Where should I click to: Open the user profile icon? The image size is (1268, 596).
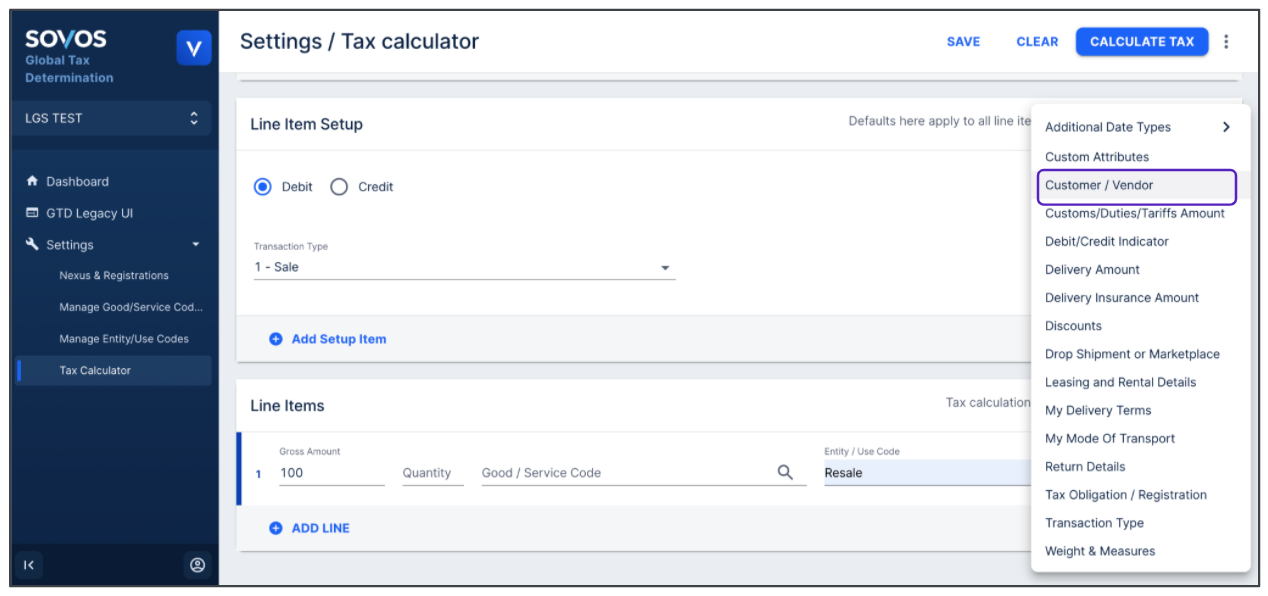[x=197, y=565]
